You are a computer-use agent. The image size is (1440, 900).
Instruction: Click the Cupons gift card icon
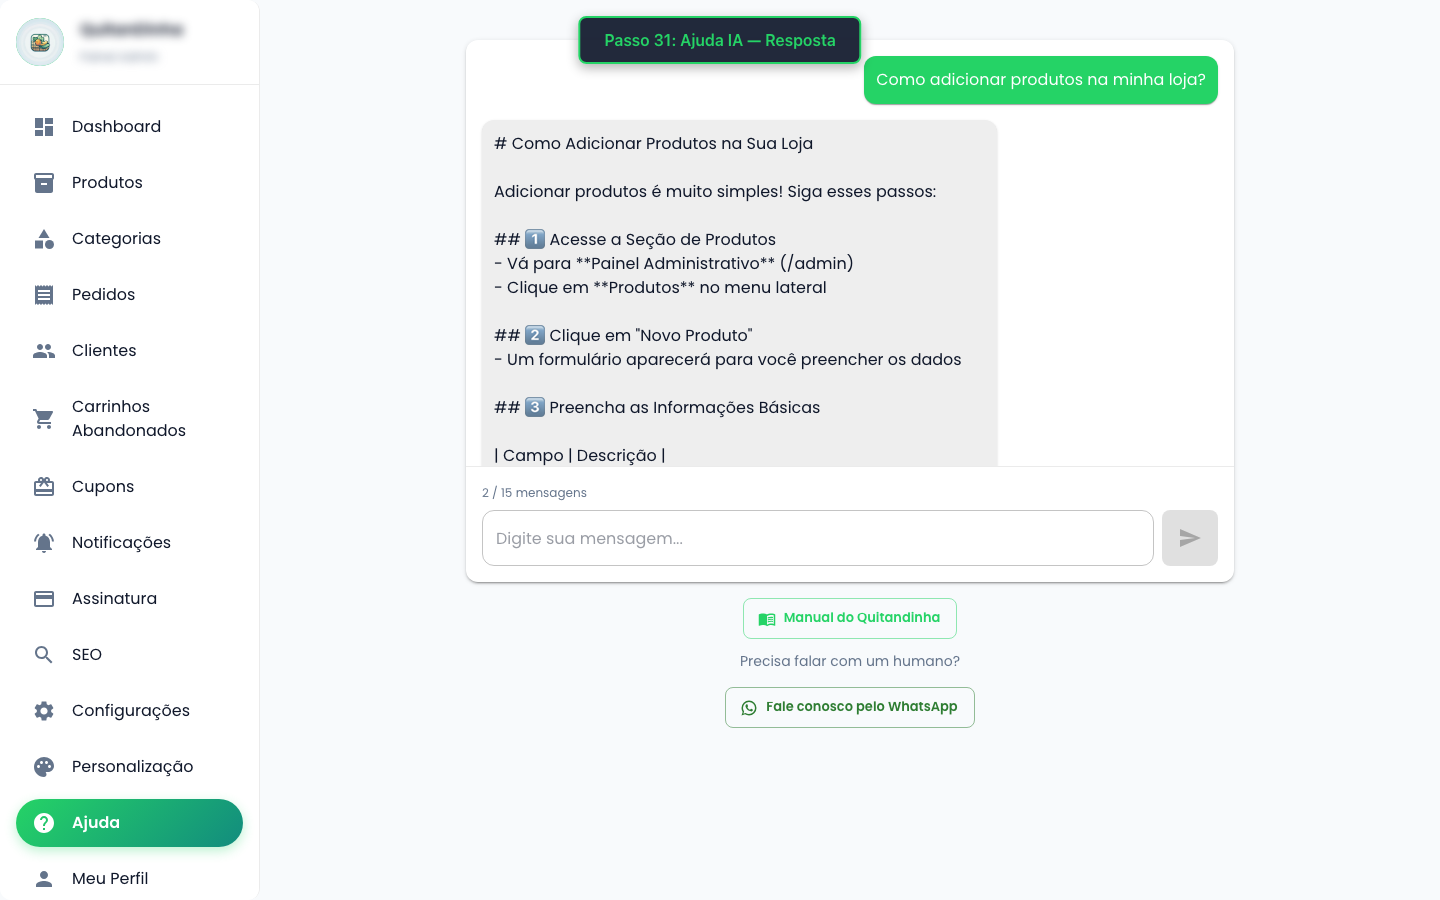44,487
